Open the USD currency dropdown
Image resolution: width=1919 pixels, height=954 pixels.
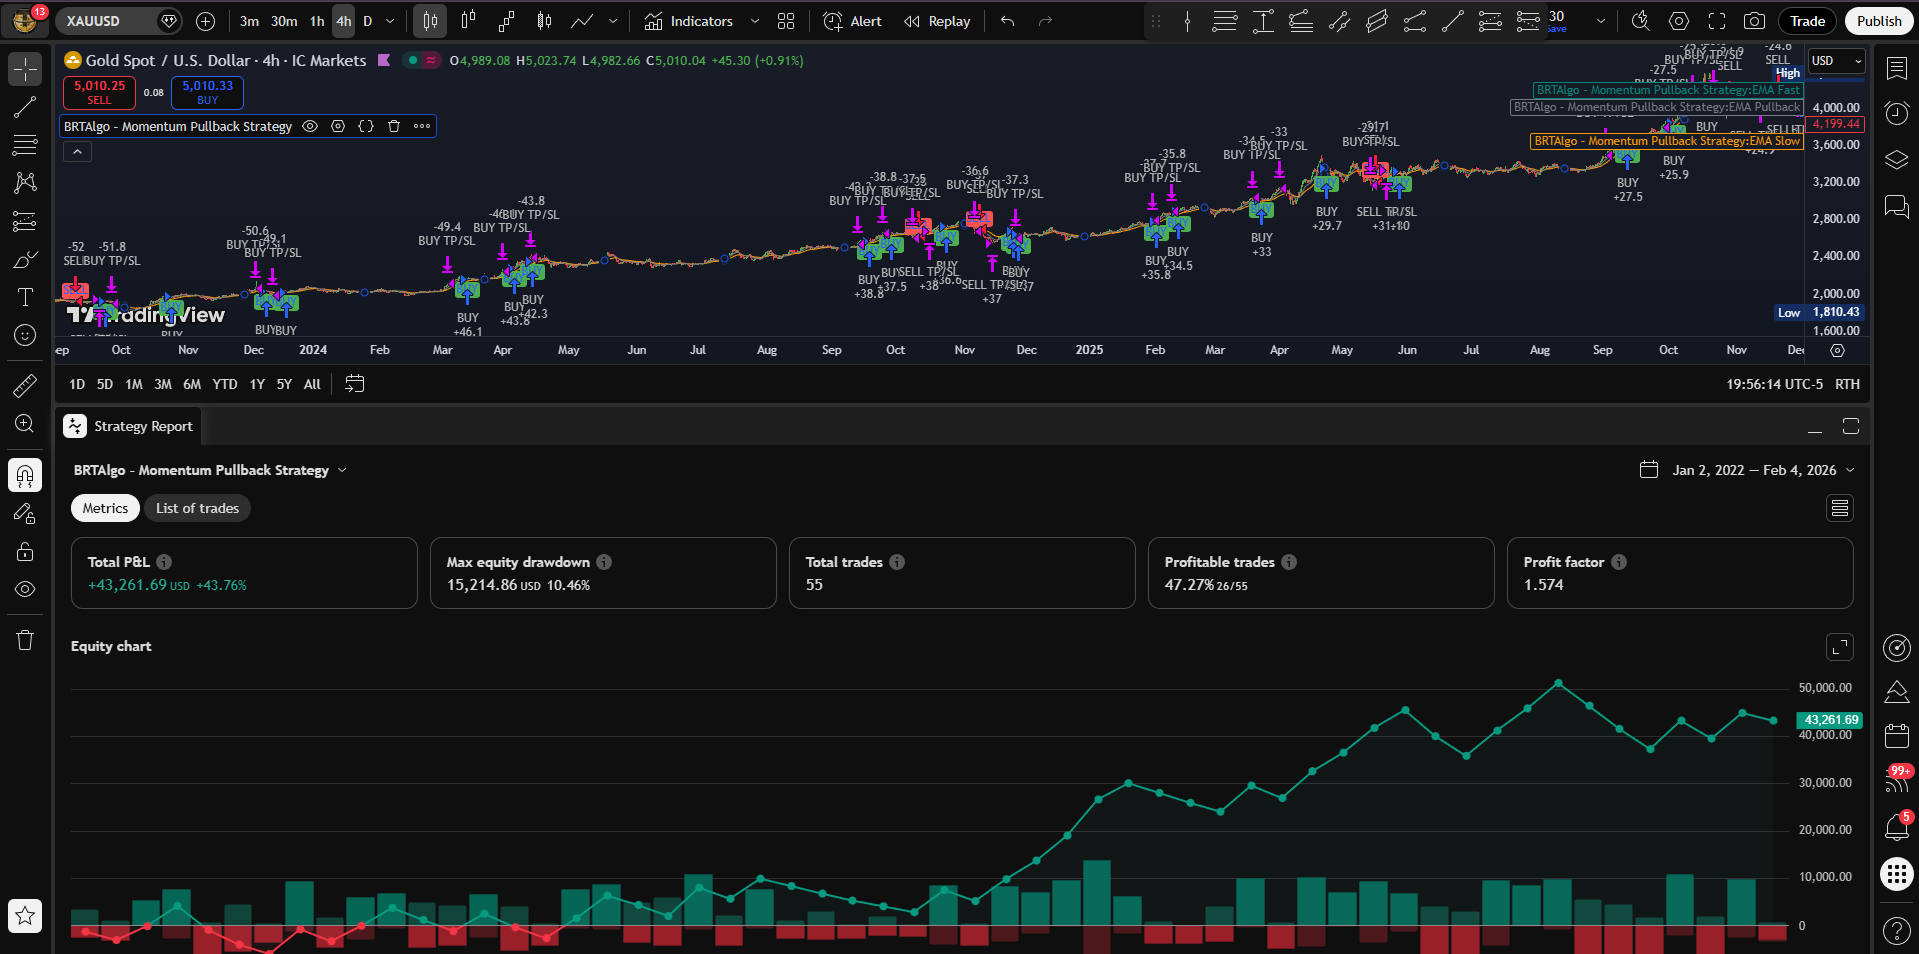pyautogui.click(x=1837, y=61)
